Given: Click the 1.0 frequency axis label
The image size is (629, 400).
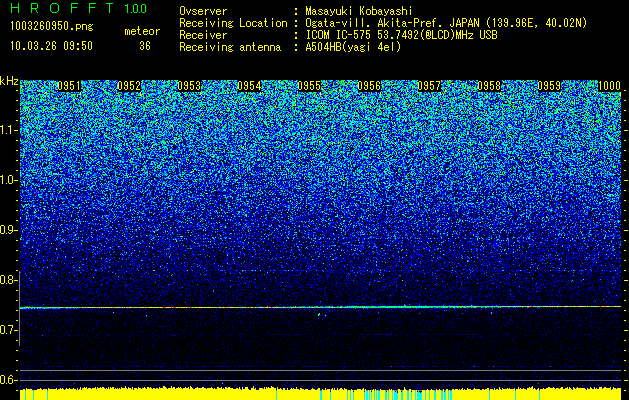Looking at the screenshot, I should (x=8, y=180).
